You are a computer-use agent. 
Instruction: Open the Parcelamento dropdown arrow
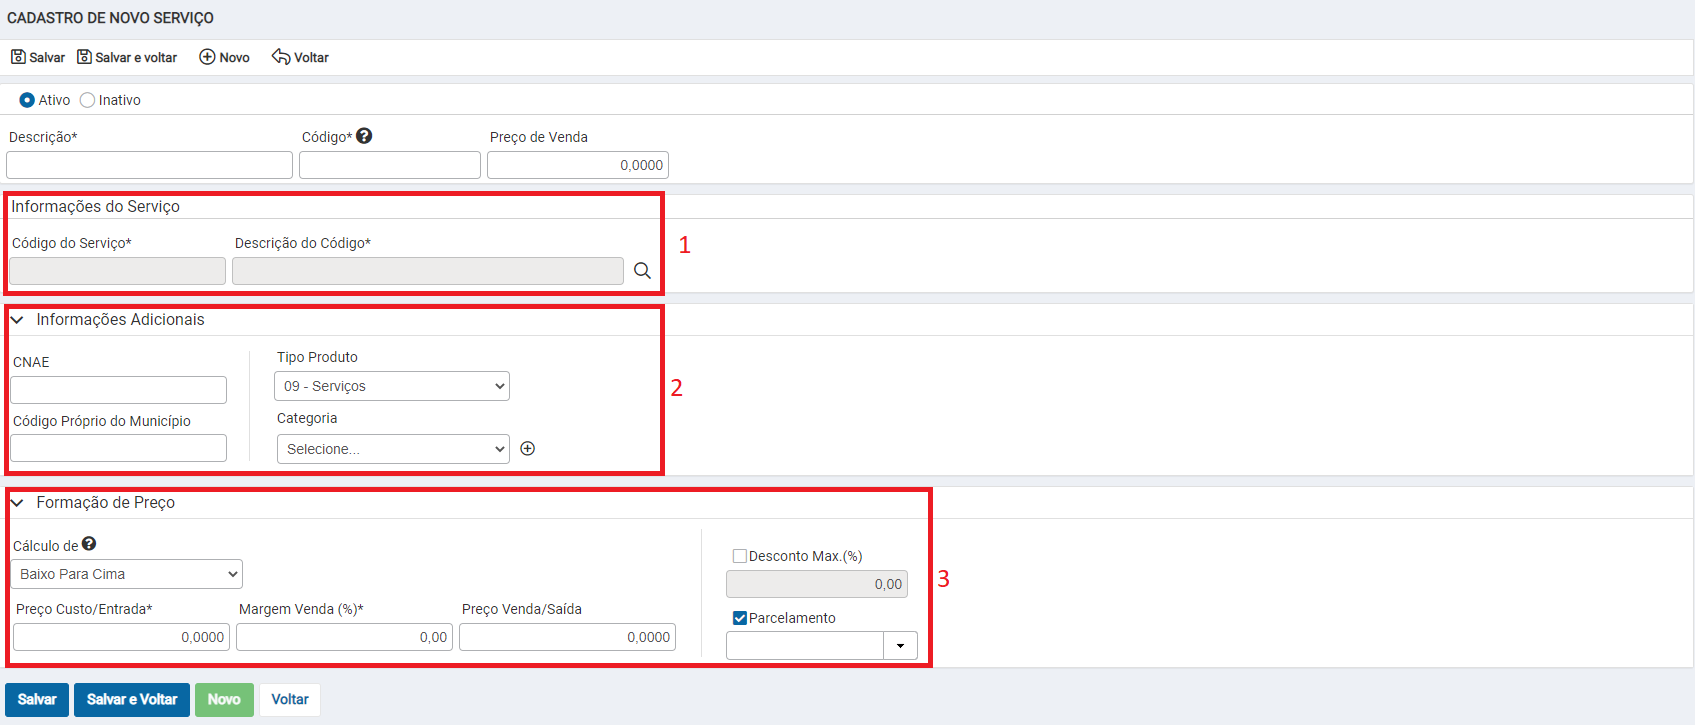[x=900, y=646]
